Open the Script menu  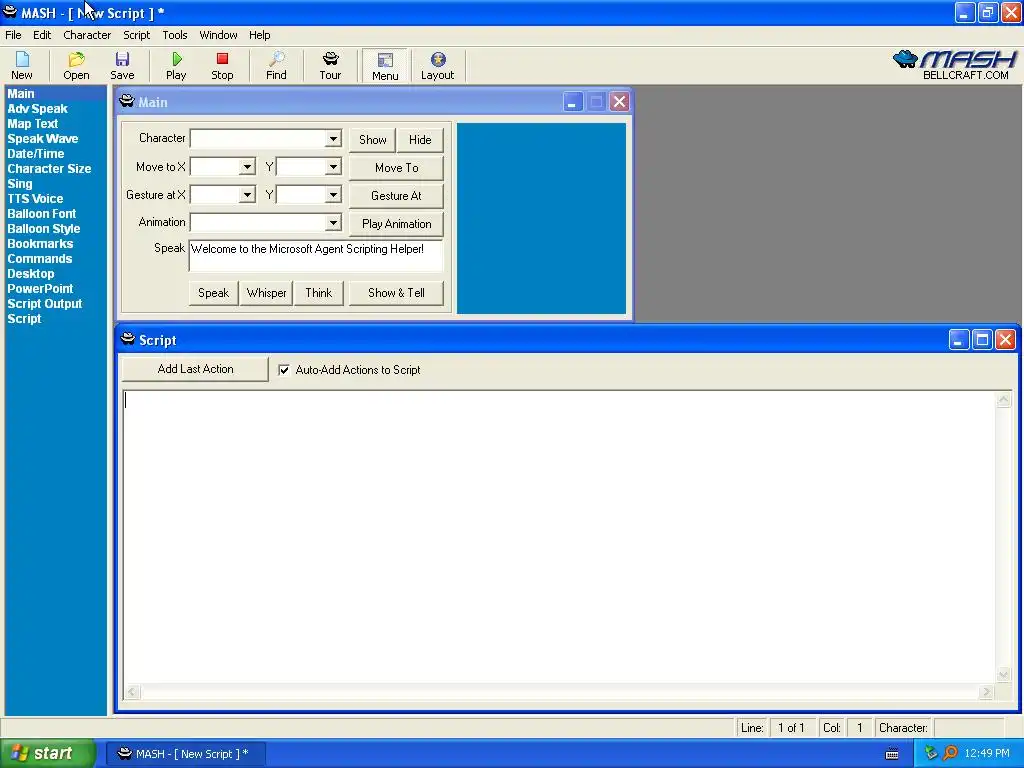[x=136, y=35]
